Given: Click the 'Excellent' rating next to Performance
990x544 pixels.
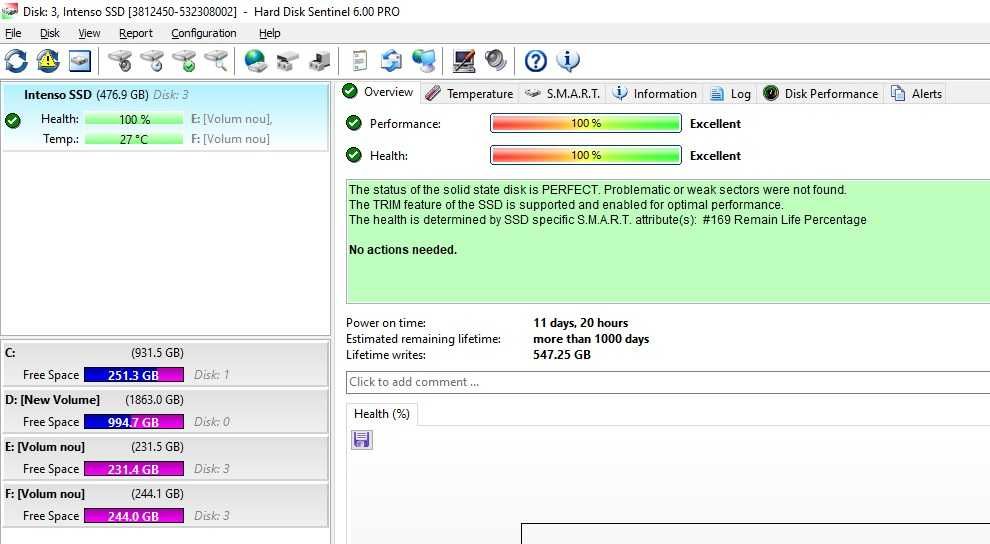Looking at the screenshot, I should tap(715, 124).
